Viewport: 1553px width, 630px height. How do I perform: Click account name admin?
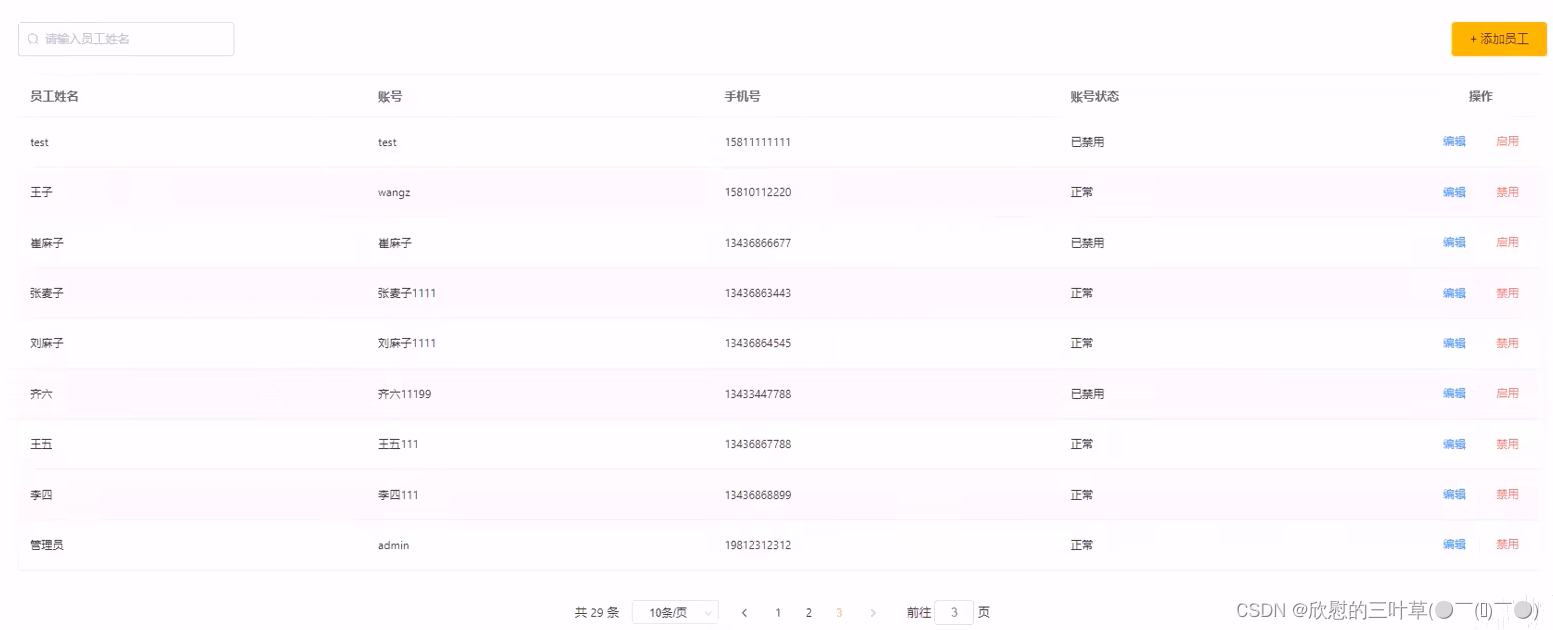(393, 545)
